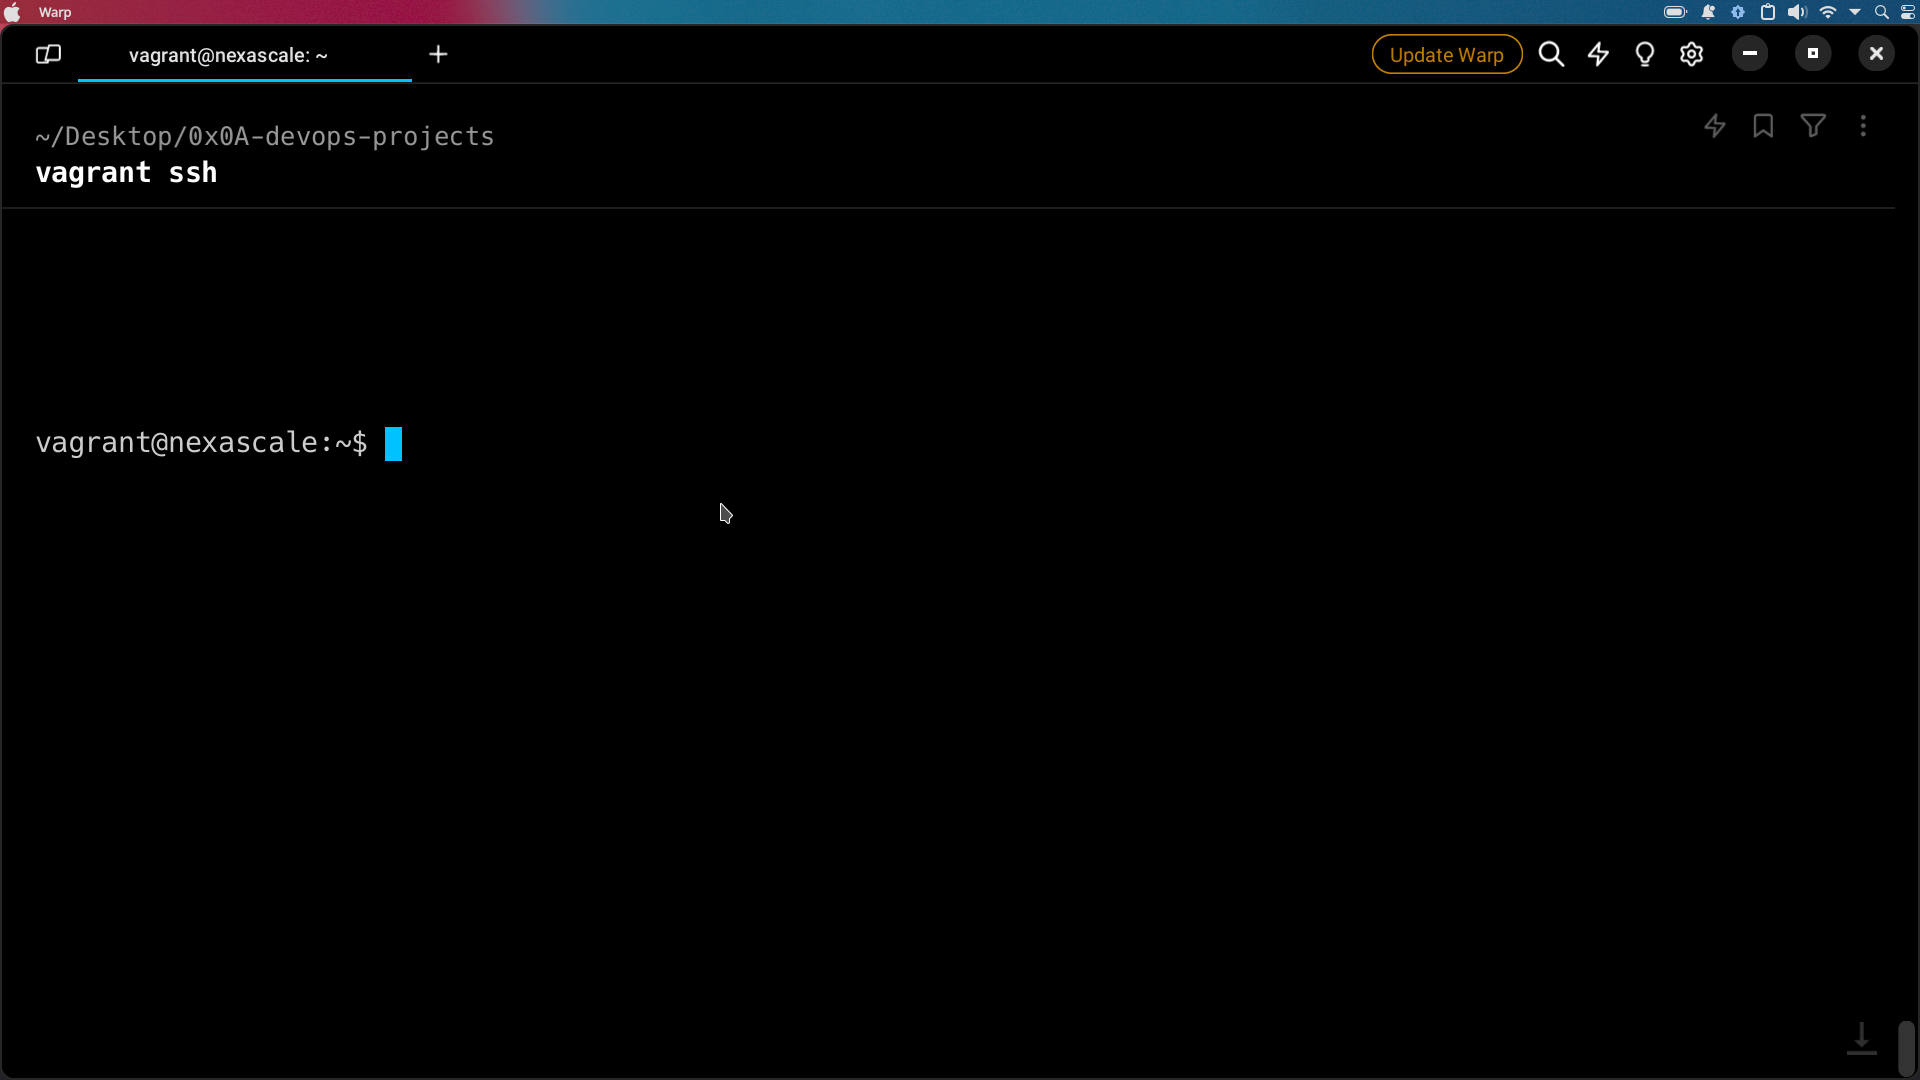Open the volume speaker menu icon
Viewport: 1920px width, 1080px height.
[x=1797, y=12]
